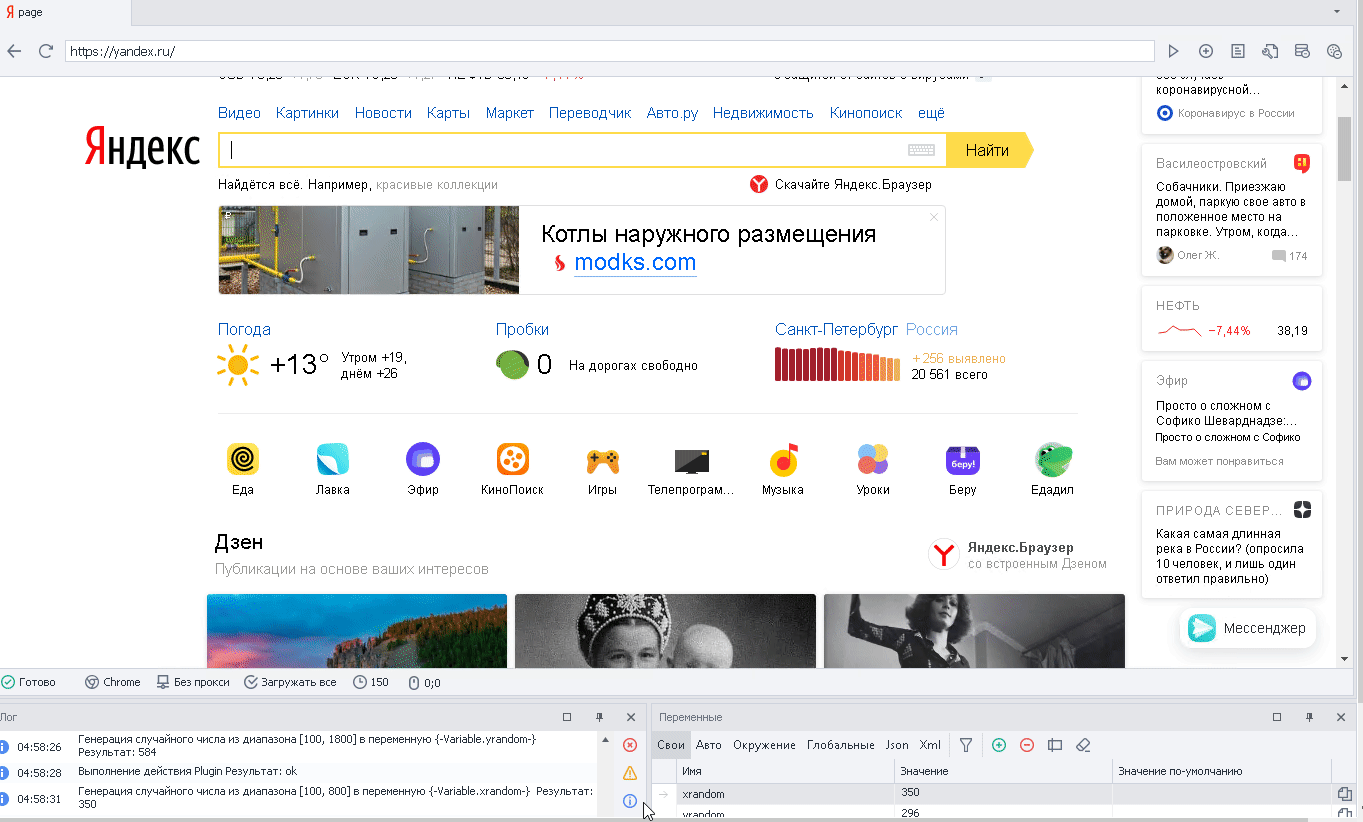Click the Go play arrow next to address bar
Viewport: 1363px width, 822px height.
[x=1174, y=51]
